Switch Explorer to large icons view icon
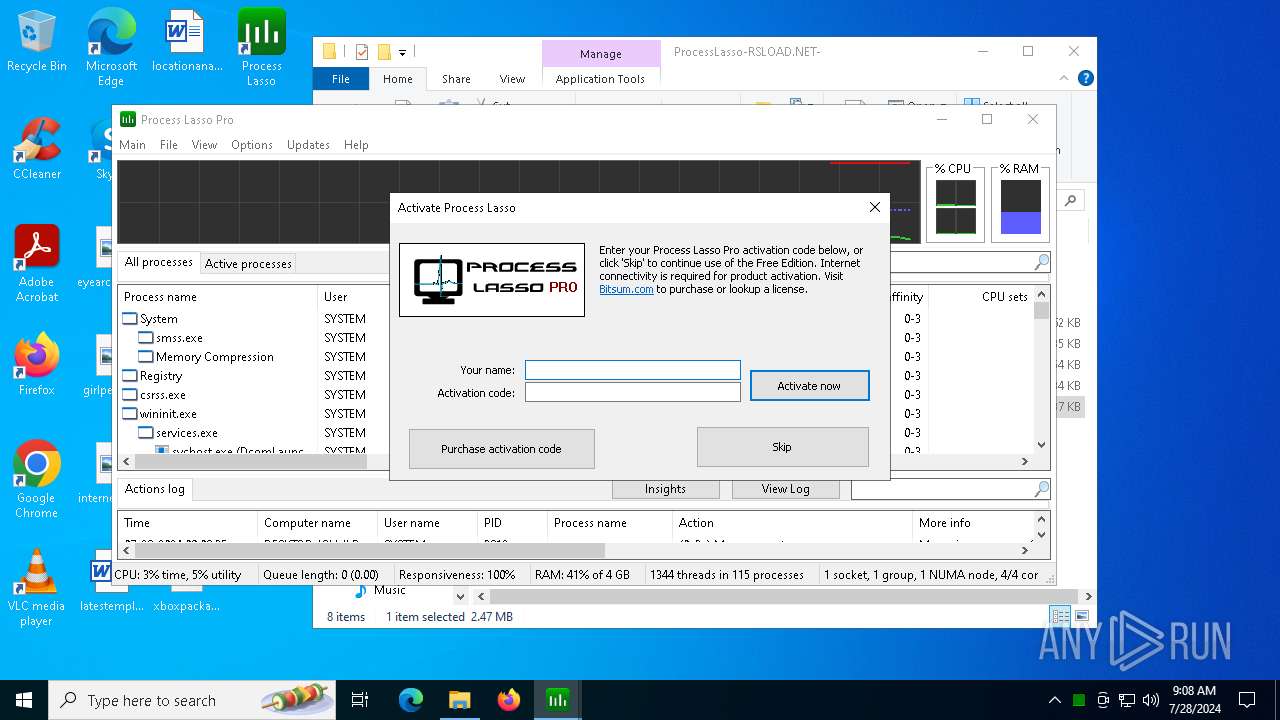The height and width of the screenshot is (720, 1280). [1081, 616]
